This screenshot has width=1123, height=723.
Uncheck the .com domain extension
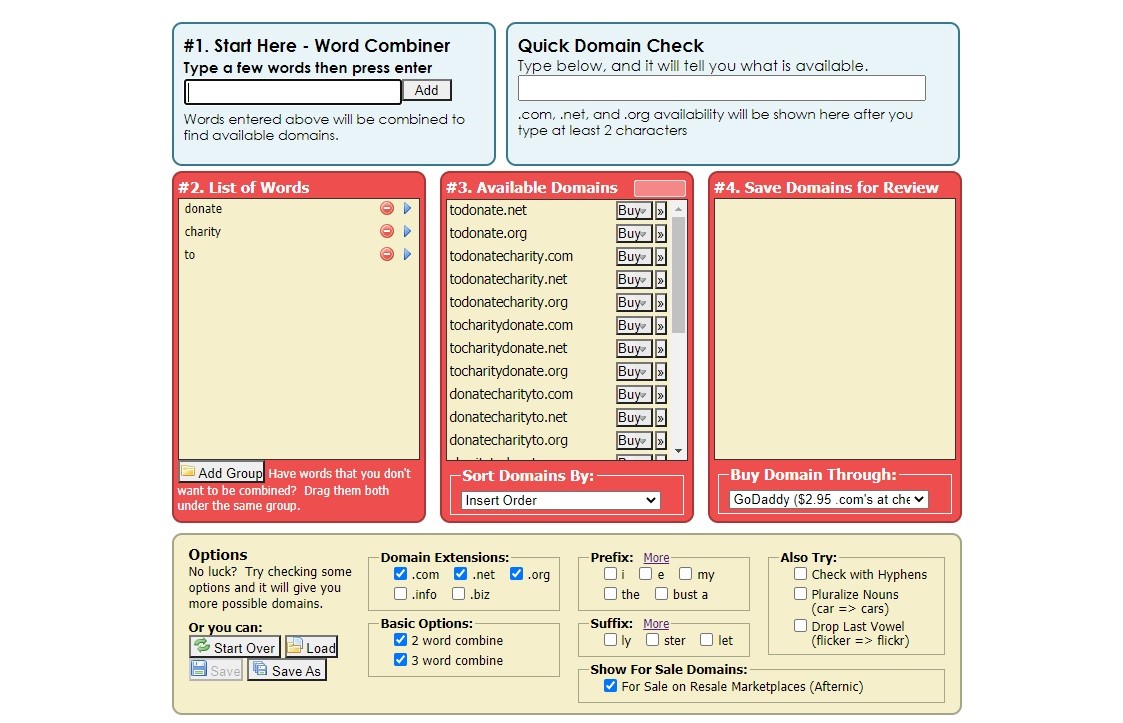click(x=400, y=574)
